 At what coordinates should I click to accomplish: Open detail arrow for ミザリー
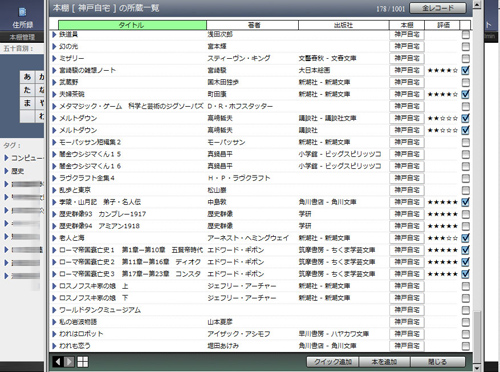pos(54,58)
